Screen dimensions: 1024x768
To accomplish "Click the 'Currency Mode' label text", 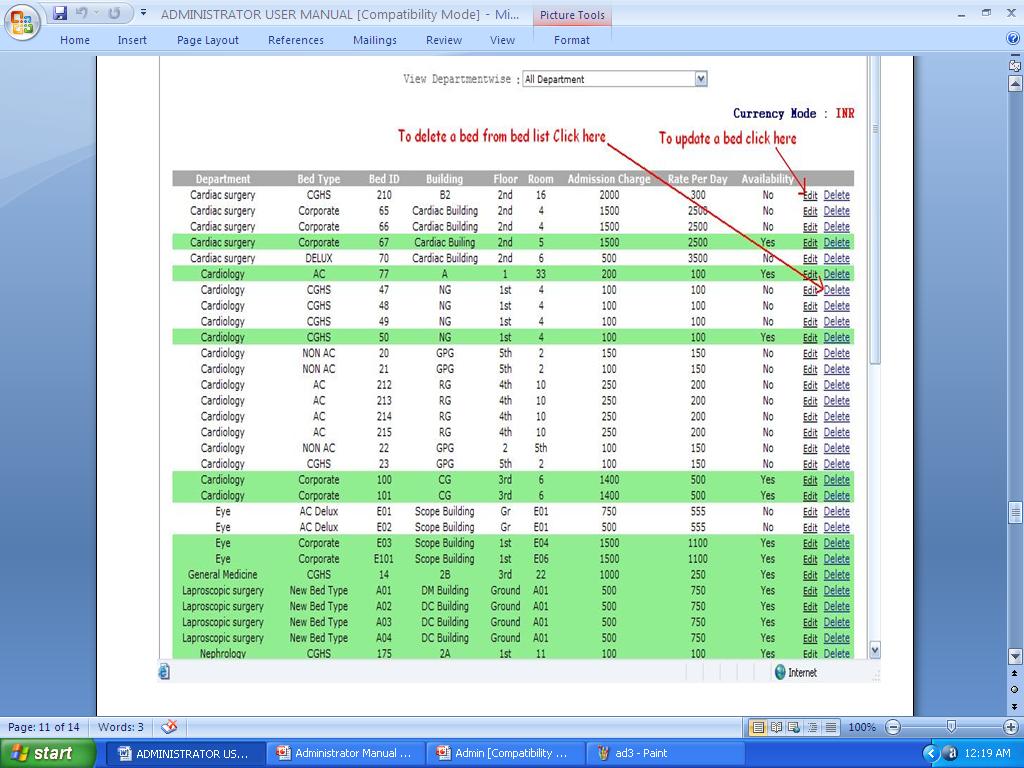I will pyautogui.click(x=775, y=114).
